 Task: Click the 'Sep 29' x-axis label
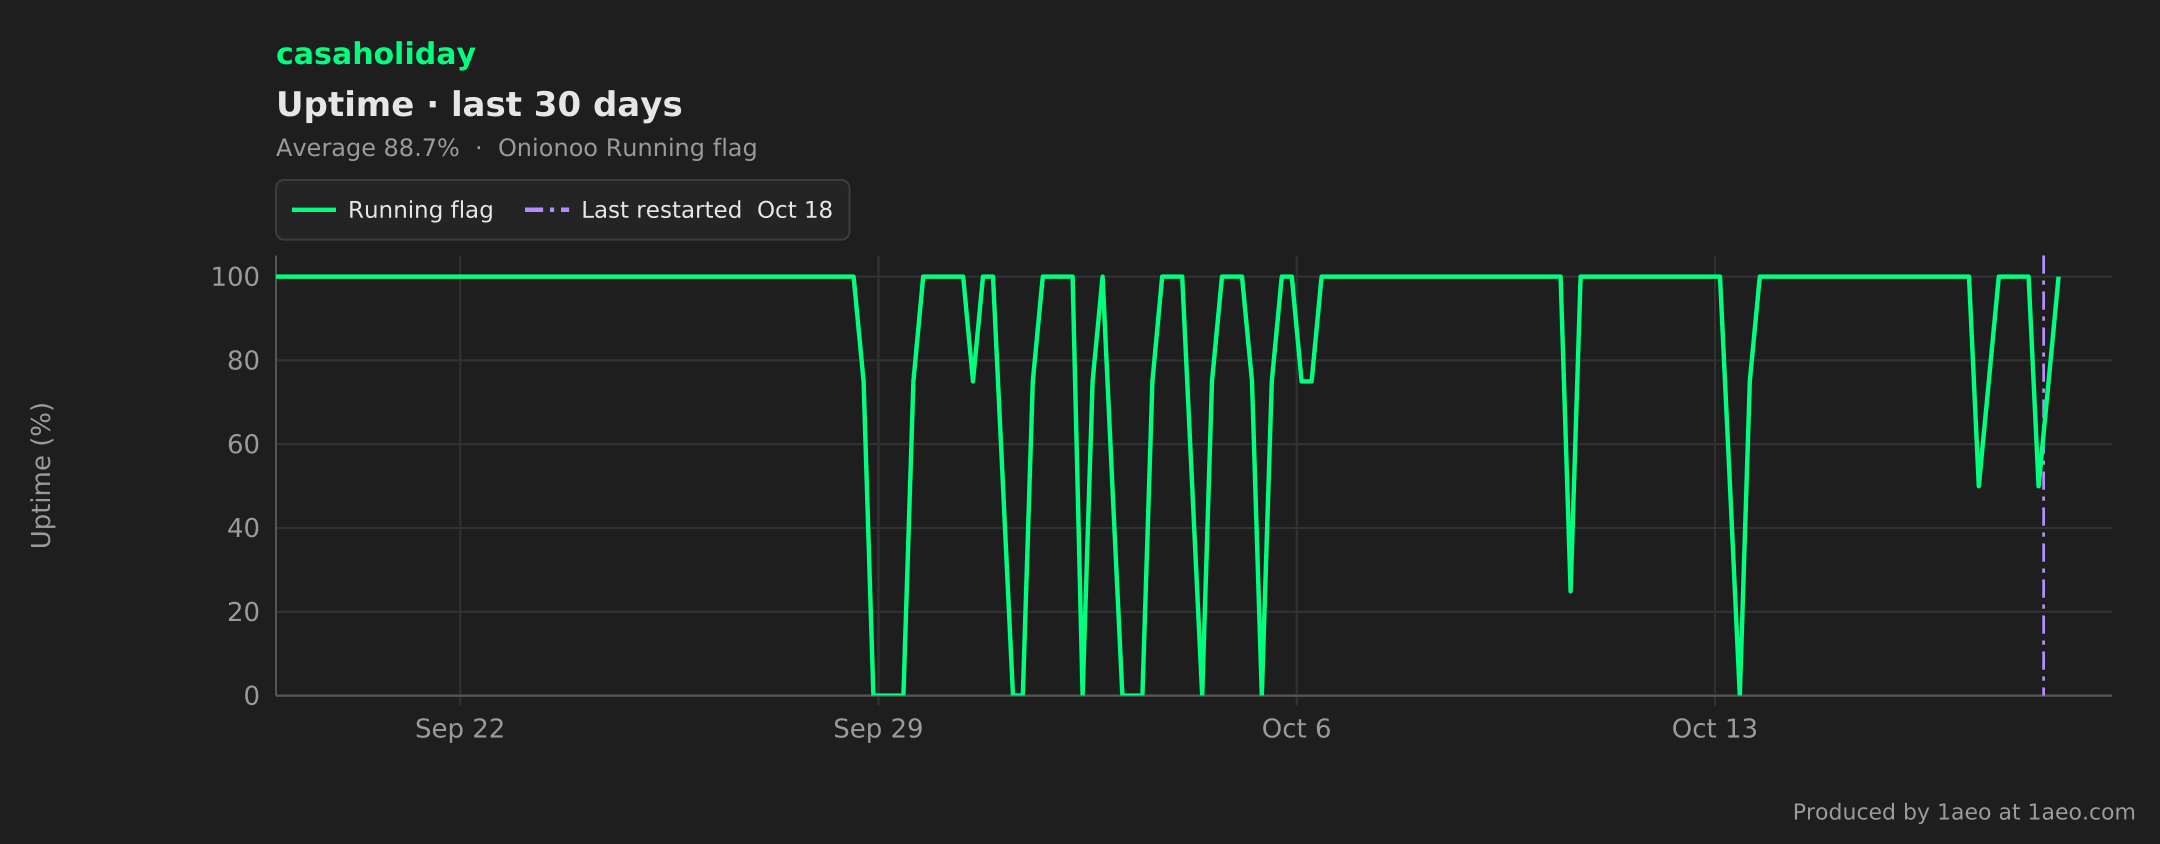coord(878,729)
